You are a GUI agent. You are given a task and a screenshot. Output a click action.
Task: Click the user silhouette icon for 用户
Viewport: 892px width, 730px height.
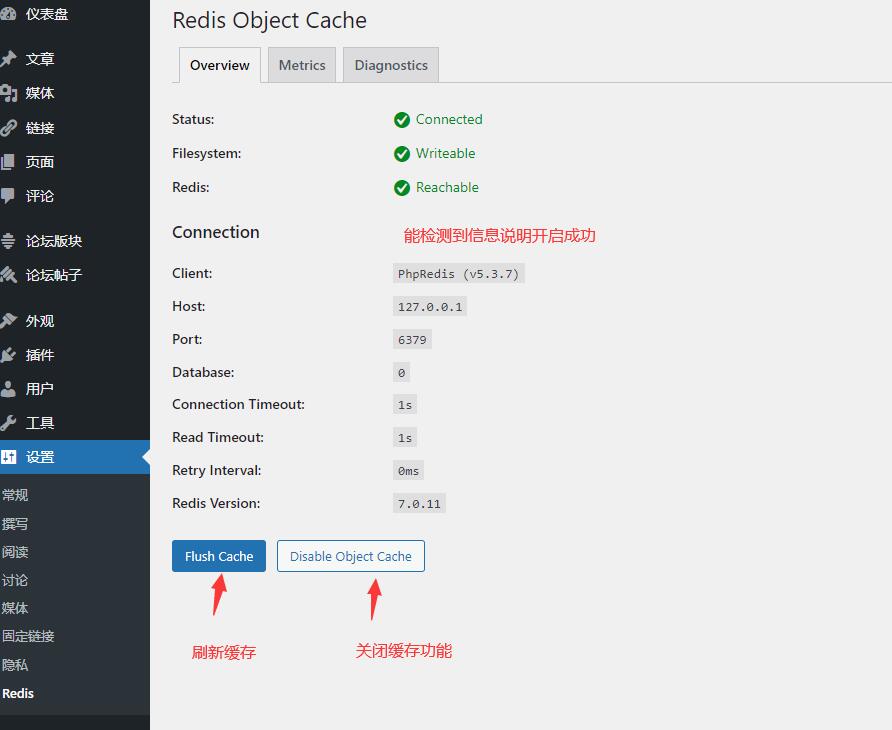click(8, 389)
